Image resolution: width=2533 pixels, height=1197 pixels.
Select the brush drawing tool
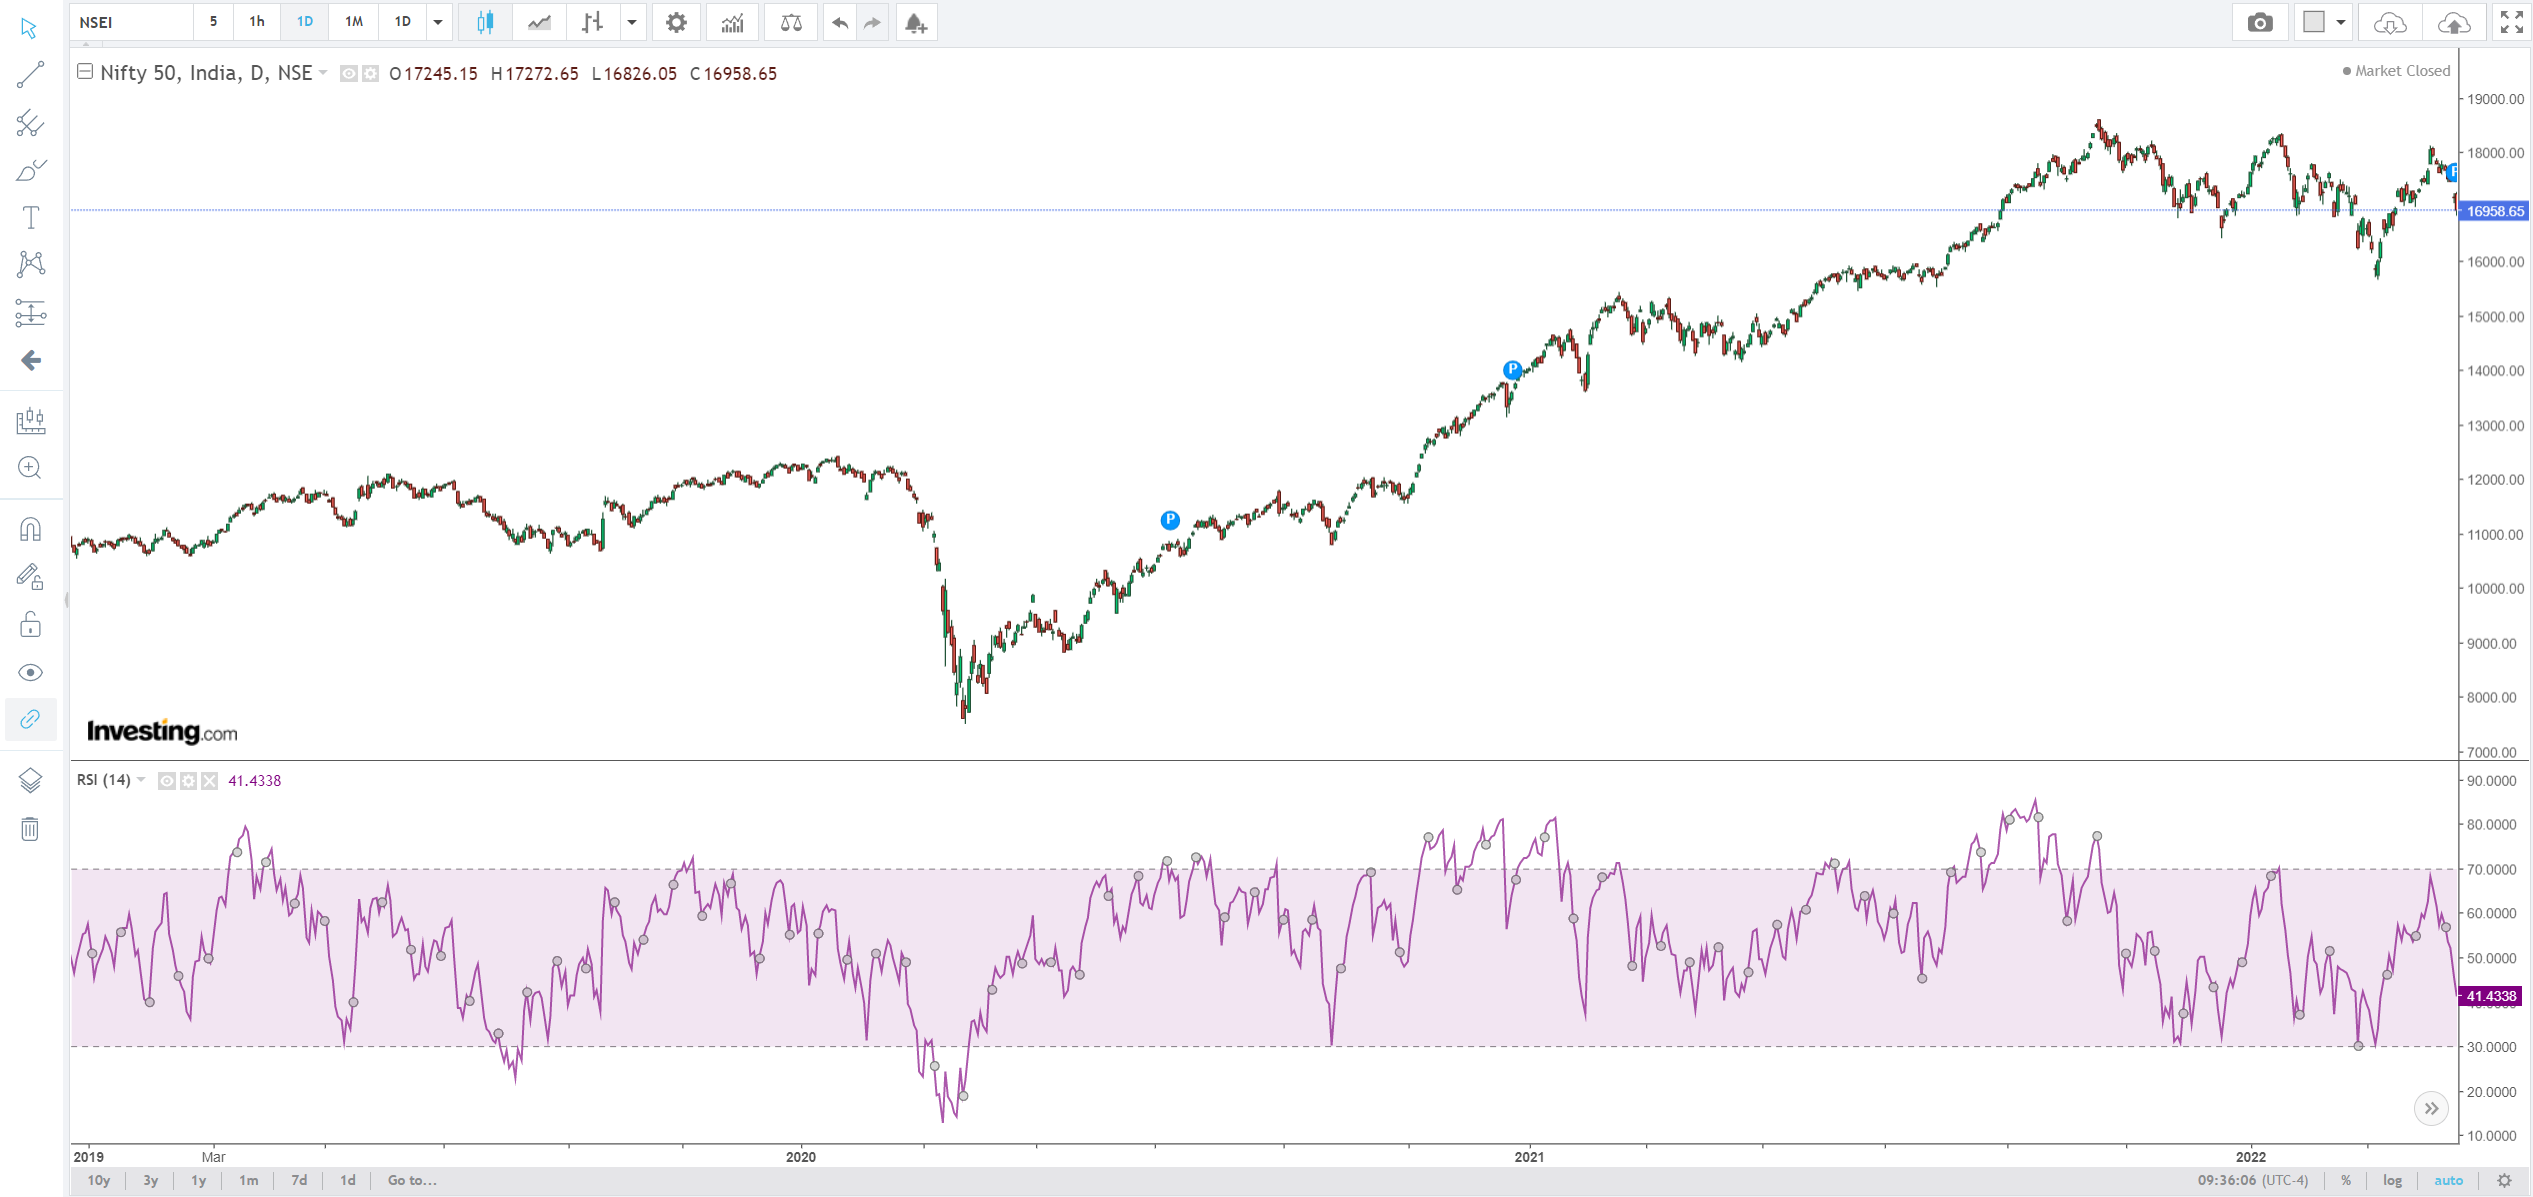[x=30, y=170]
